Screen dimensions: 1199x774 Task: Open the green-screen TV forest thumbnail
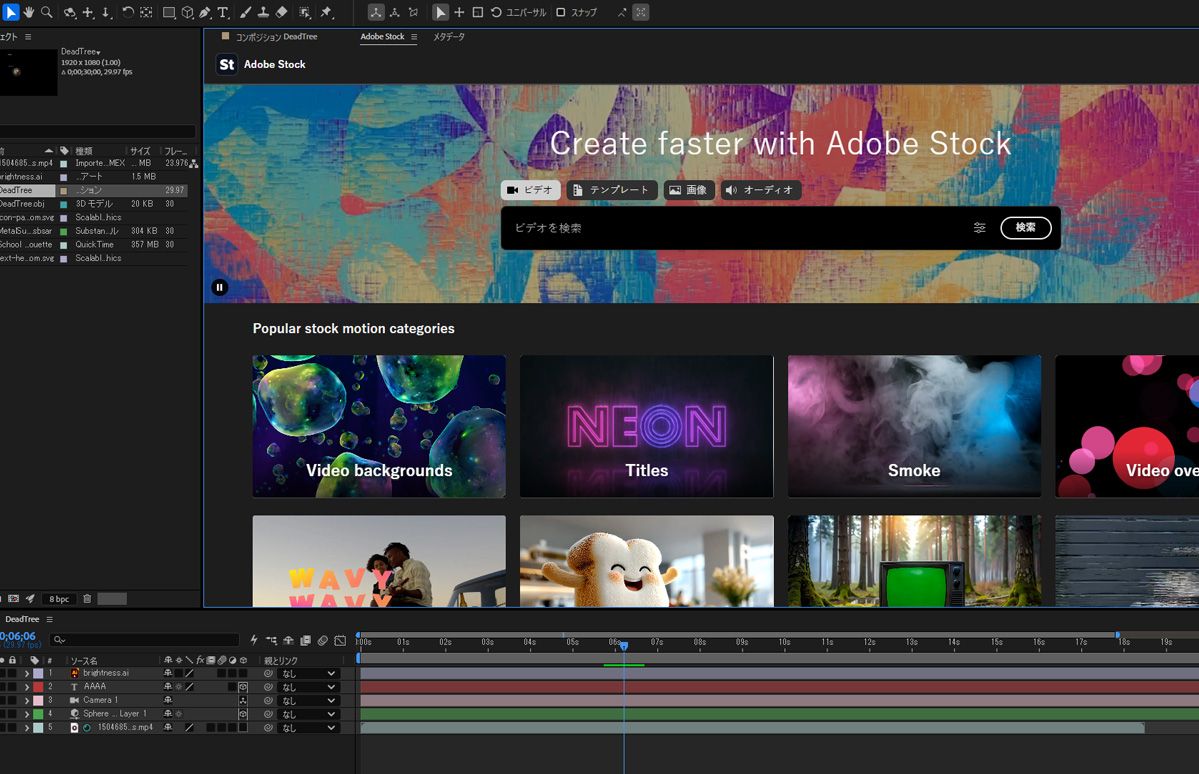click(915, 561)
